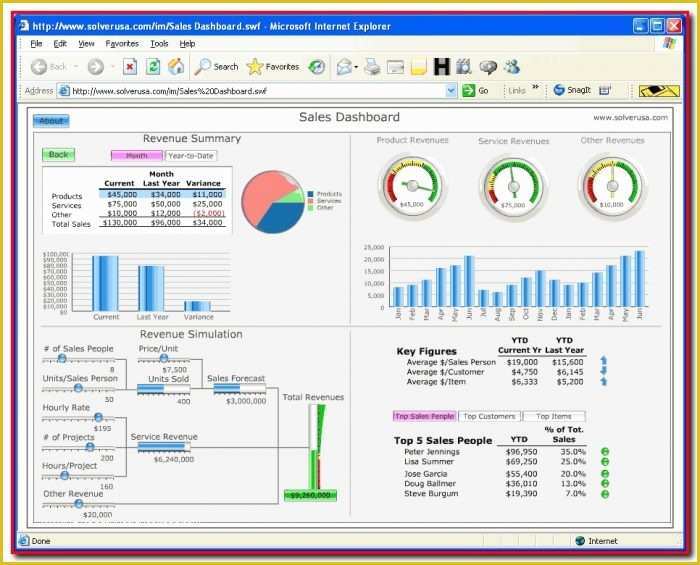Image resolution: width=700 pixels, height=565 pixels.
Task: Click the browser Forward arrow icon
Action: (96, 67)
